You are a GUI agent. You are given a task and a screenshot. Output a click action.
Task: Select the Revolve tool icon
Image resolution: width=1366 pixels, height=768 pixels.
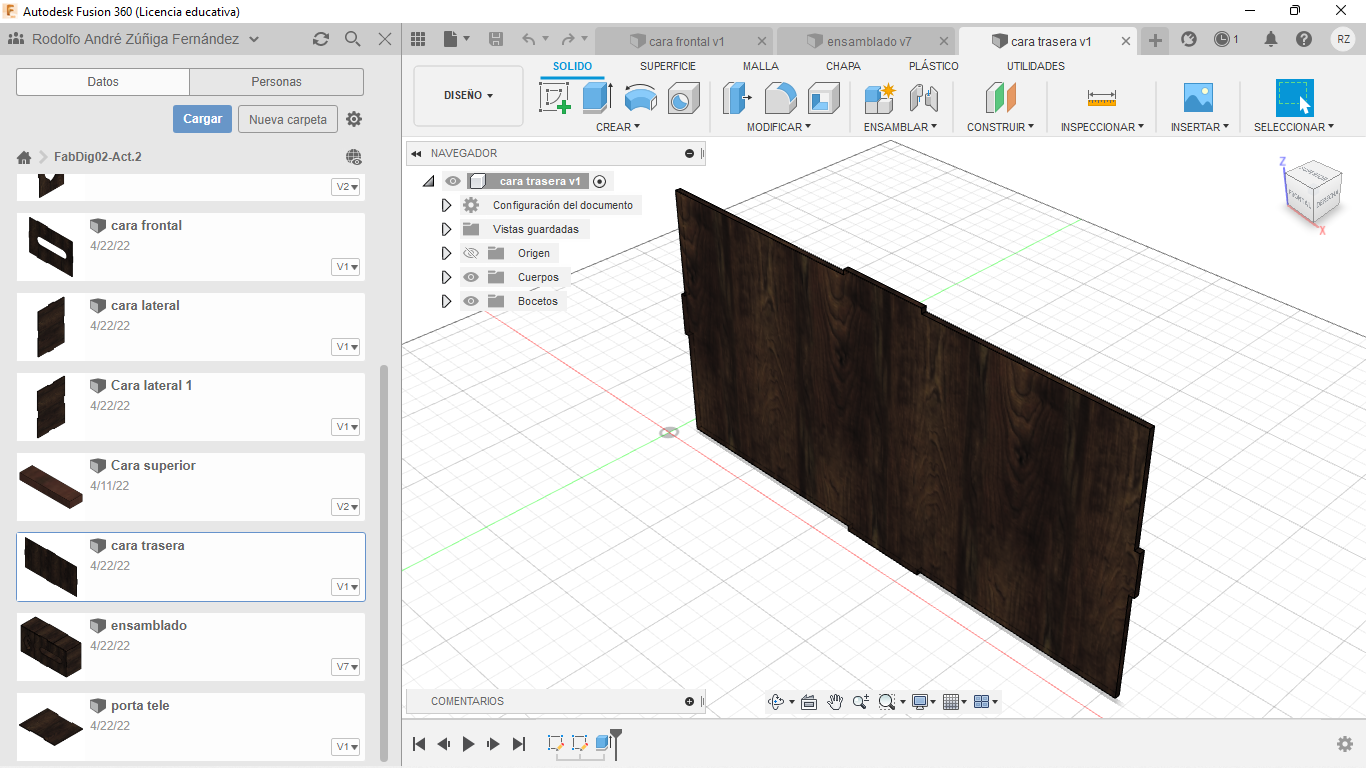(640, 98)
